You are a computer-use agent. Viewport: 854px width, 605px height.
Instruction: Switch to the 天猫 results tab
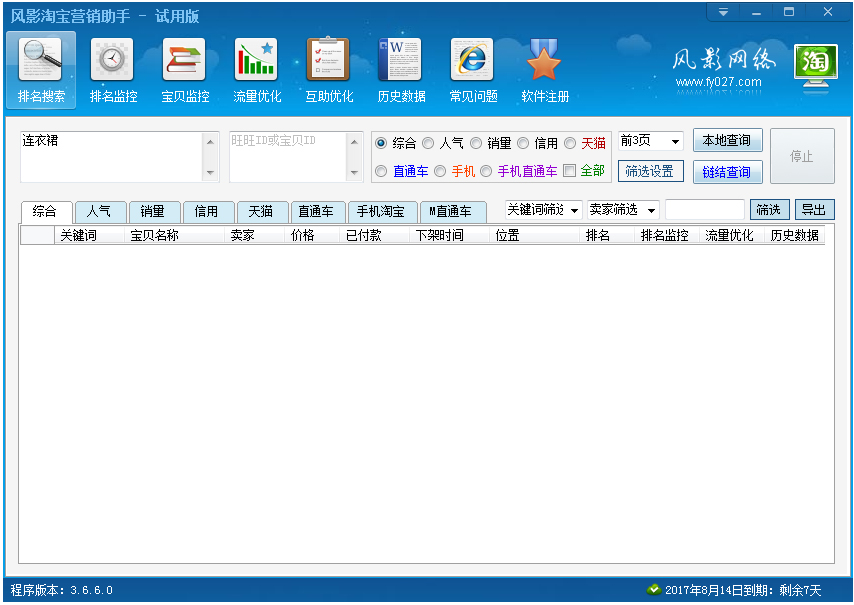263,212
